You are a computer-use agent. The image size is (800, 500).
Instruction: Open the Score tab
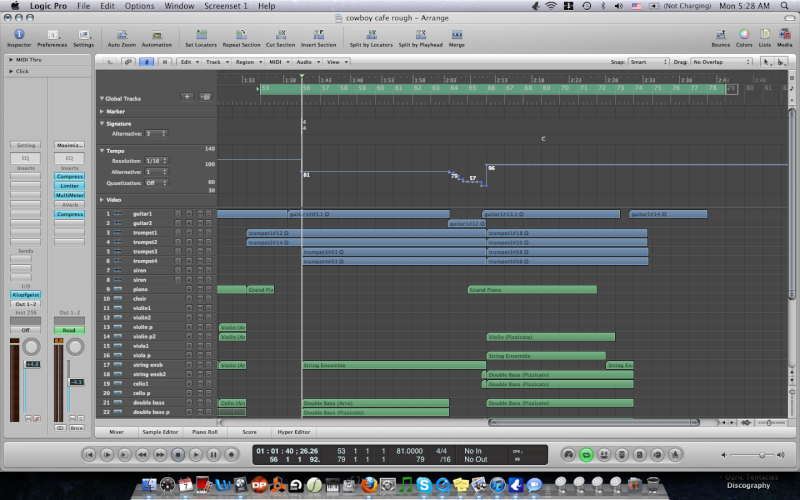249,432
